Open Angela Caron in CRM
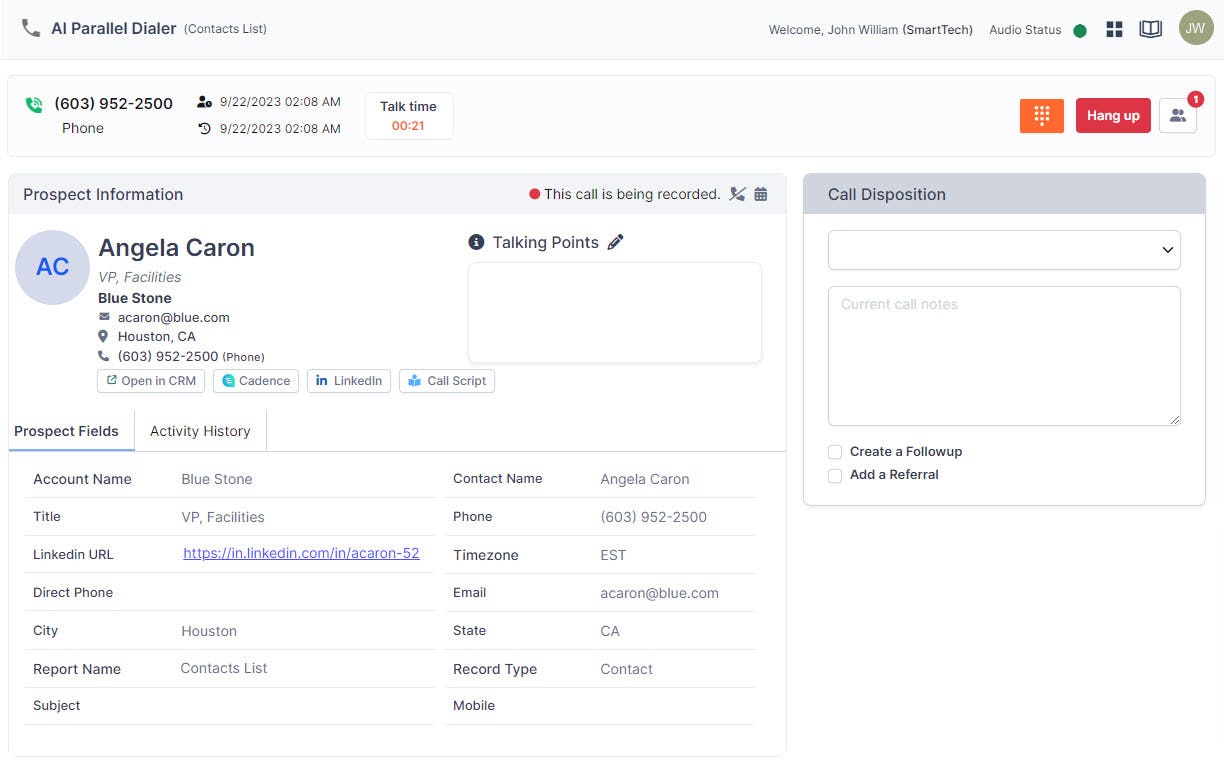Screen dimensions: 1224x763 tap(150, 380)
